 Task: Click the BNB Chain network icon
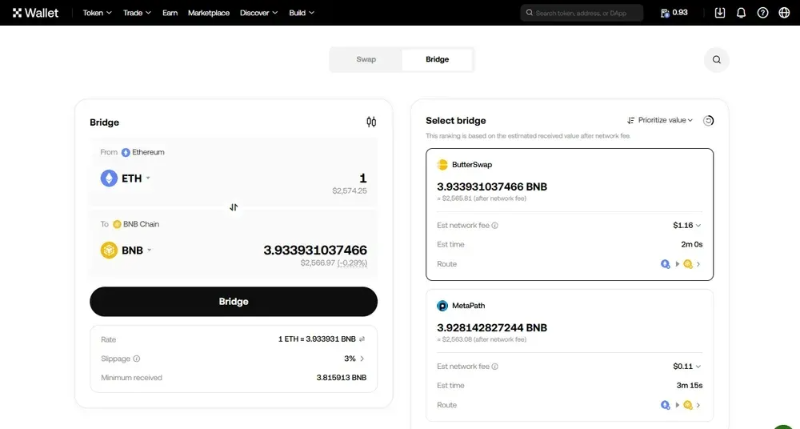(117, 224)
